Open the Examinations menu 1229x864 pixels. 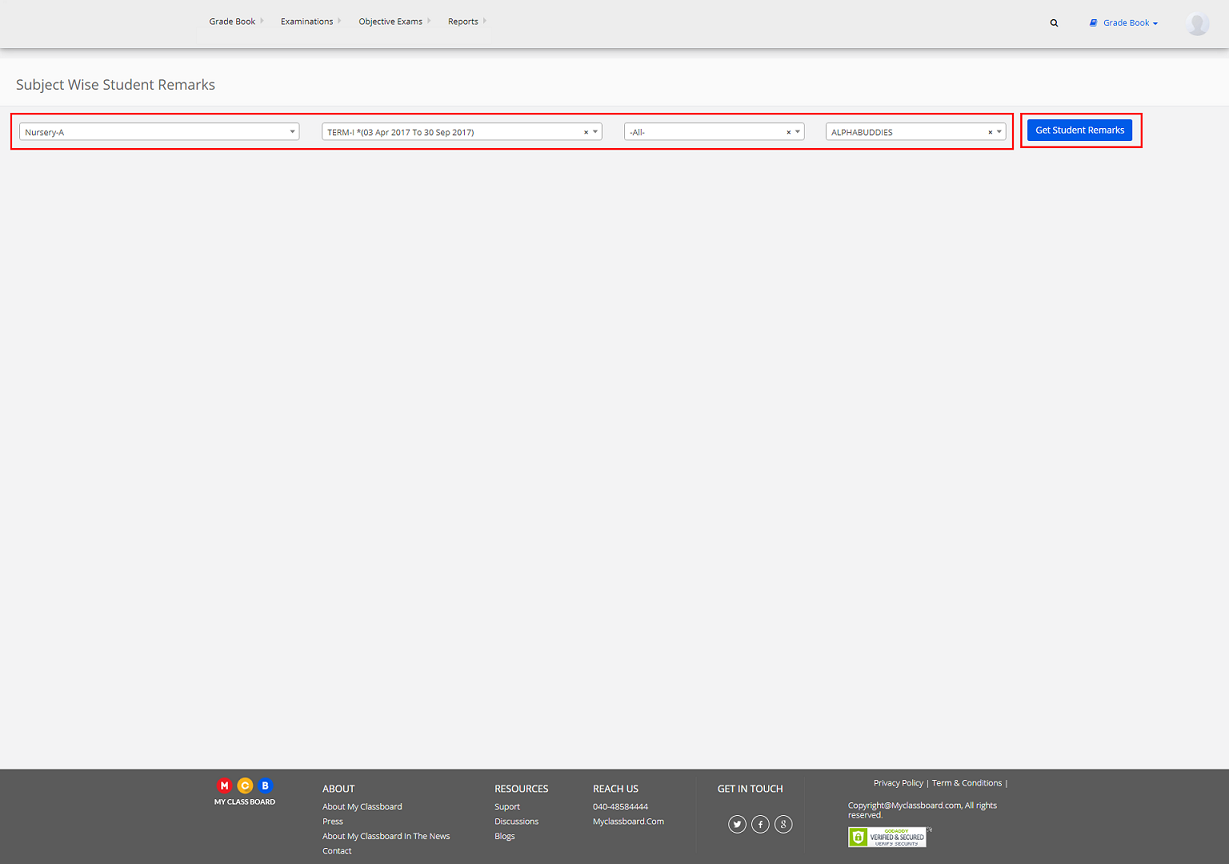(309, 21)
